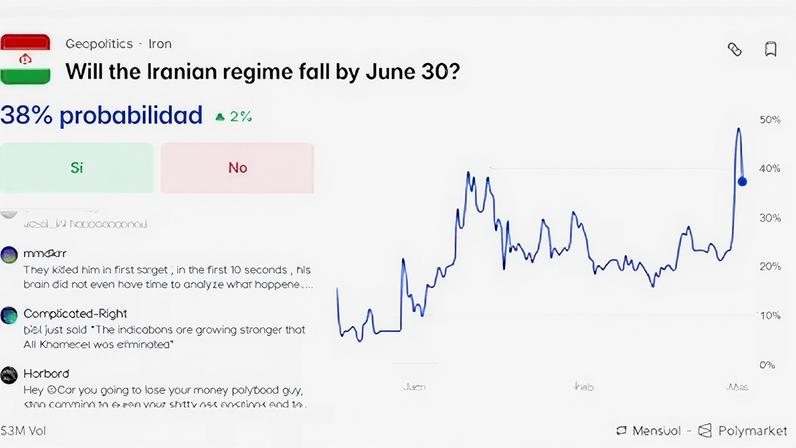796x448 pixels.
Task: Click the Polymarket logo icon
Action: pyautogui.click(x=706, y=431)
